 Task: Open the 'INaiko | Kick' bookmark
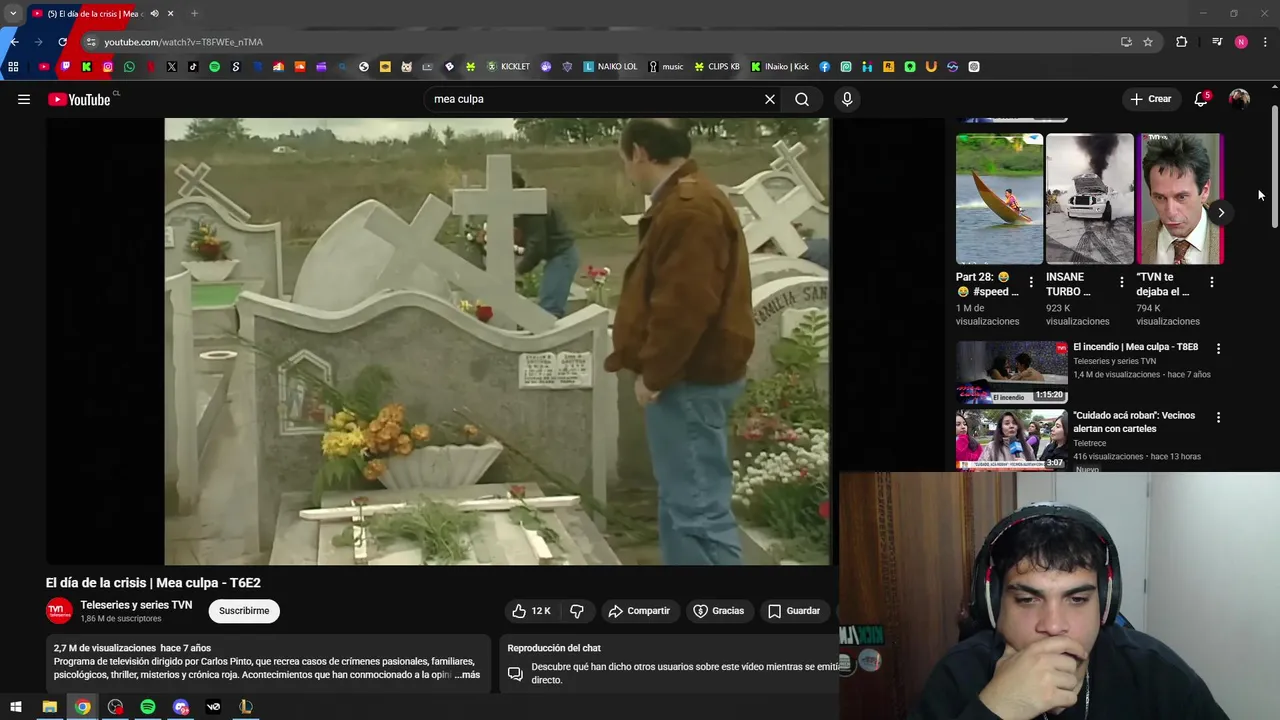tap(780, 67)
